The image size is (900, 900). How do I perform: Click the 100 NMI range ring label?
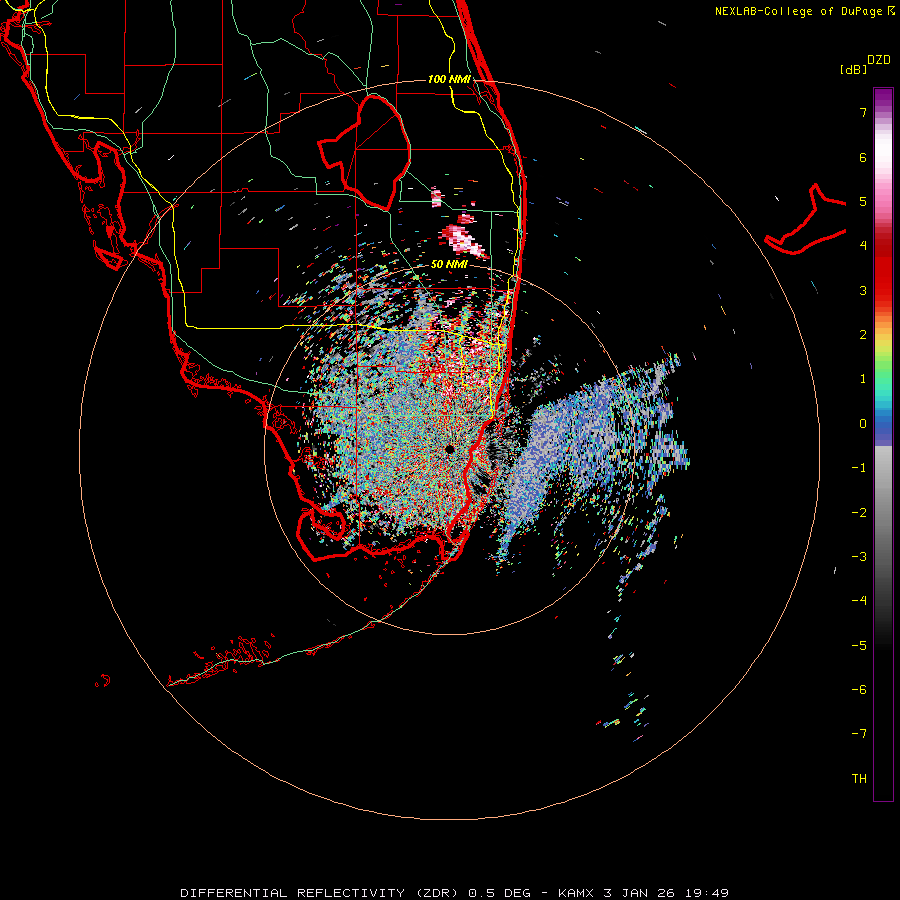449,79
